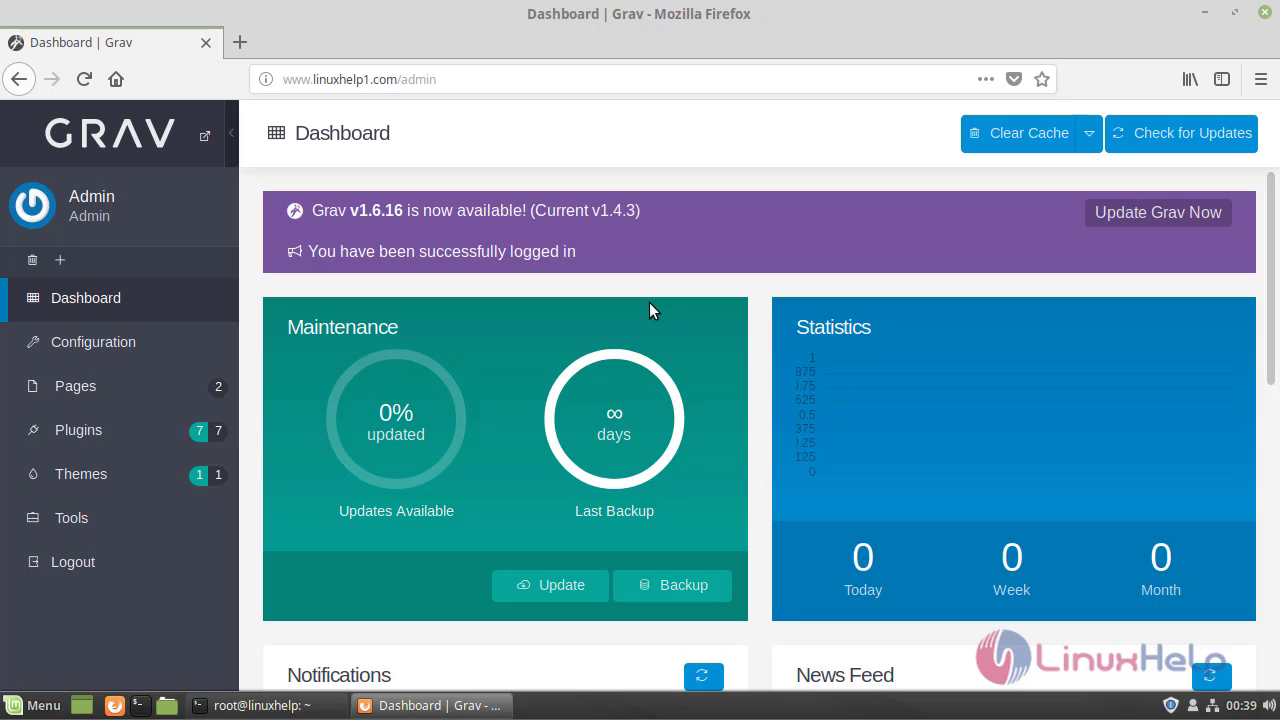Click the clock showing 00:39
Image resolution: width=1280 pixels, height=720 pixels.
coord(1241,705)
